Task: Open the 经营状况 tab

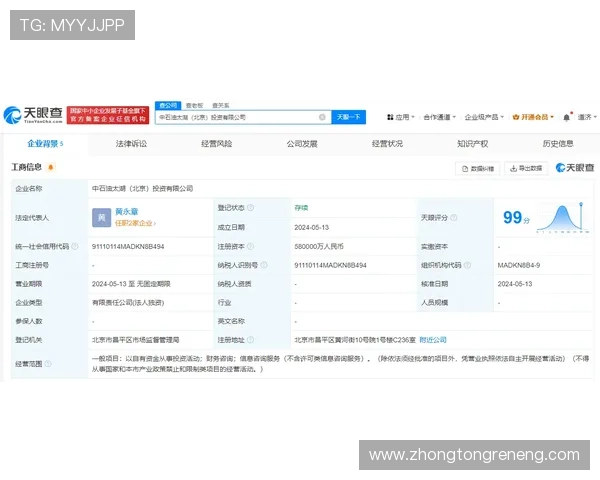Action: point(387,144)
